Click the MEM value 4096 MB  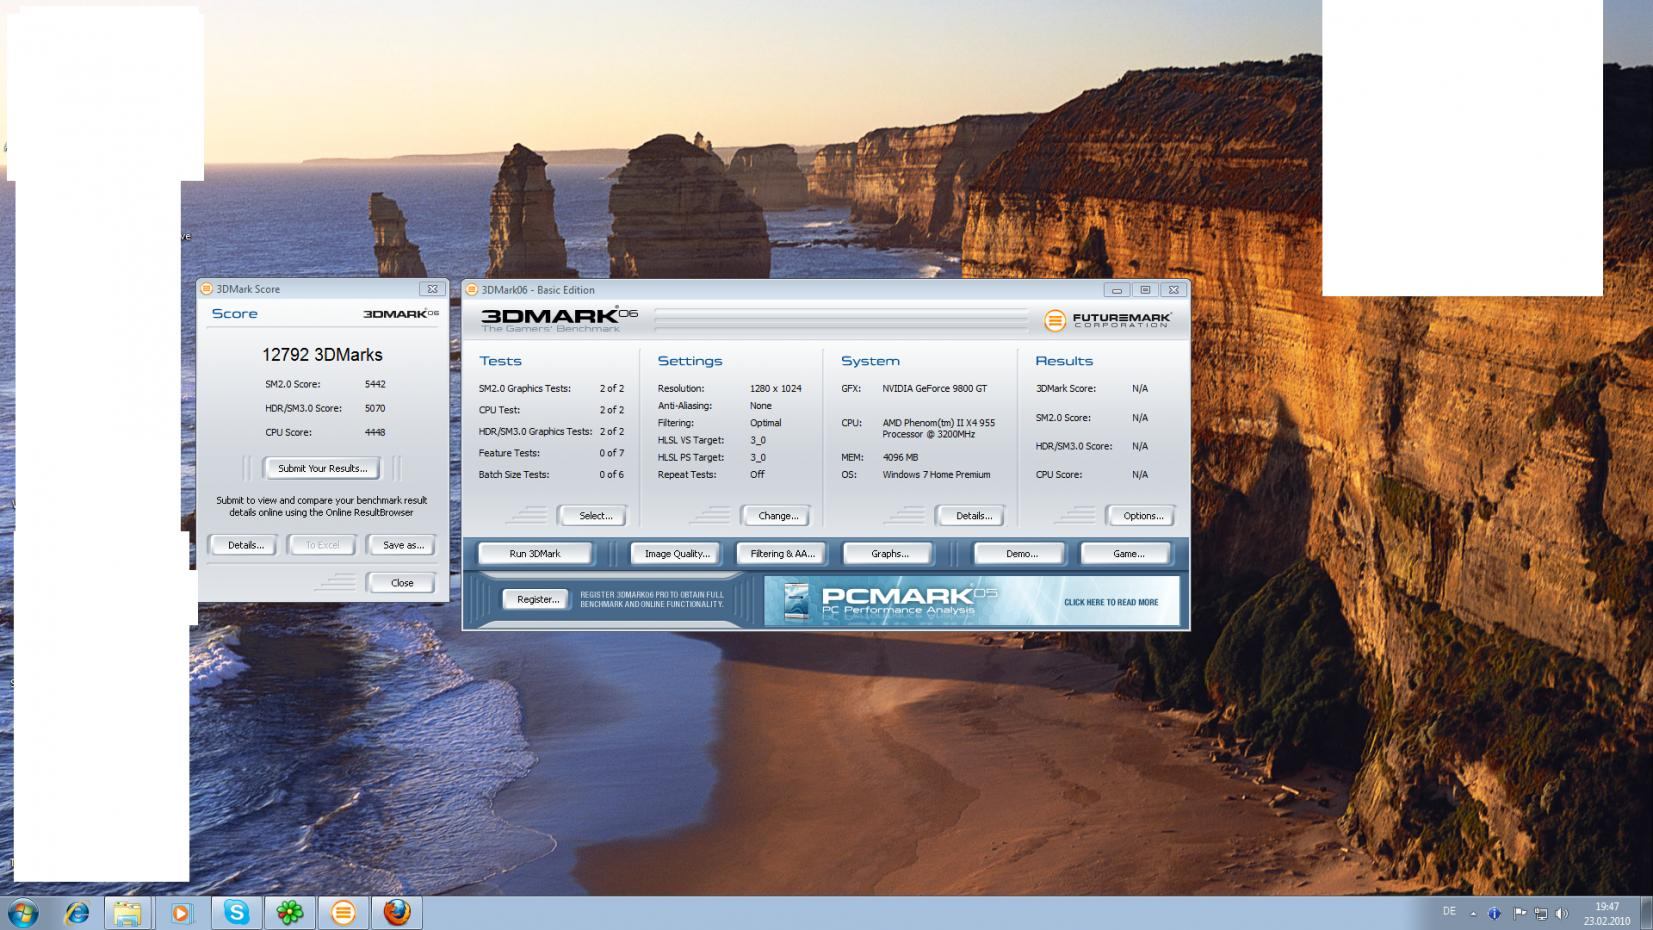(900, 457)
